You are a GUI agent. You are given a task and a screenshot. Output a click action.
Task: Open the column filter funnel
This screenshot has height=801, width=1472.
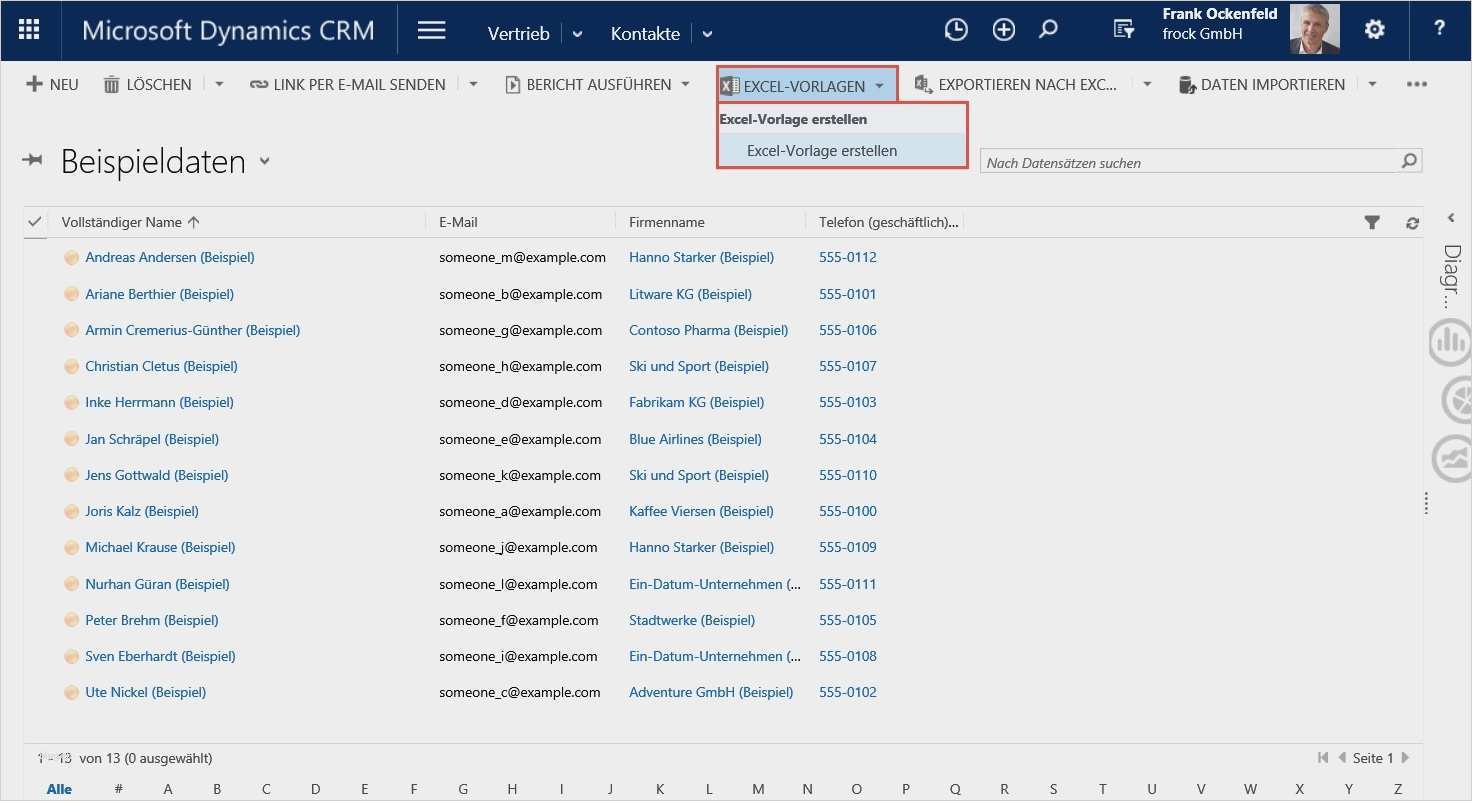tap(1372, 223)
